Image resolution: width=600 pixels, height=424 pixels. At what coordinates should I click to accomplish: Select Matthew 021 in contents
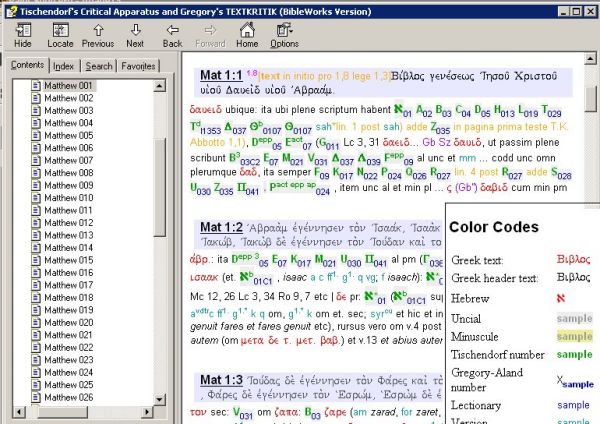[x=68, y=335]
